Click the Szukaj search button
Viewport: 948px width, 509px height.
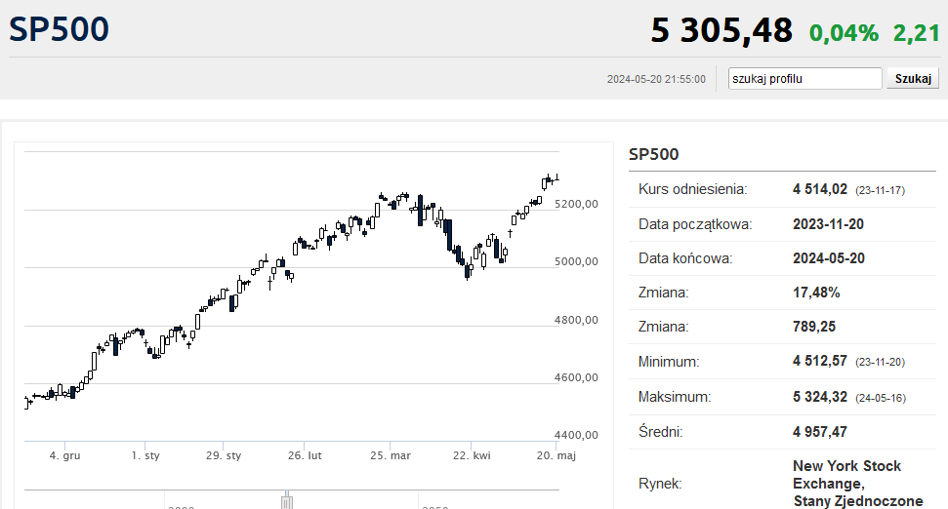pos(912,79)
